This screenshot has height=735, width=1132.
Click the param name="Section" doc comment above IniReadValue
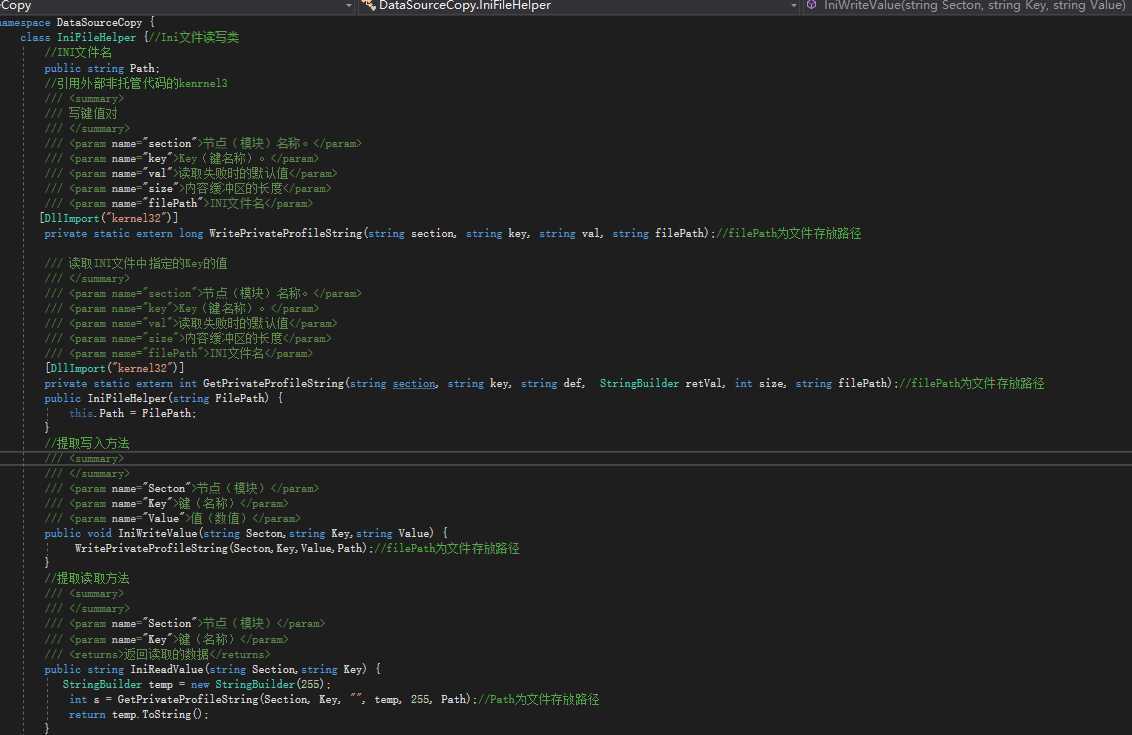(184, 624)
